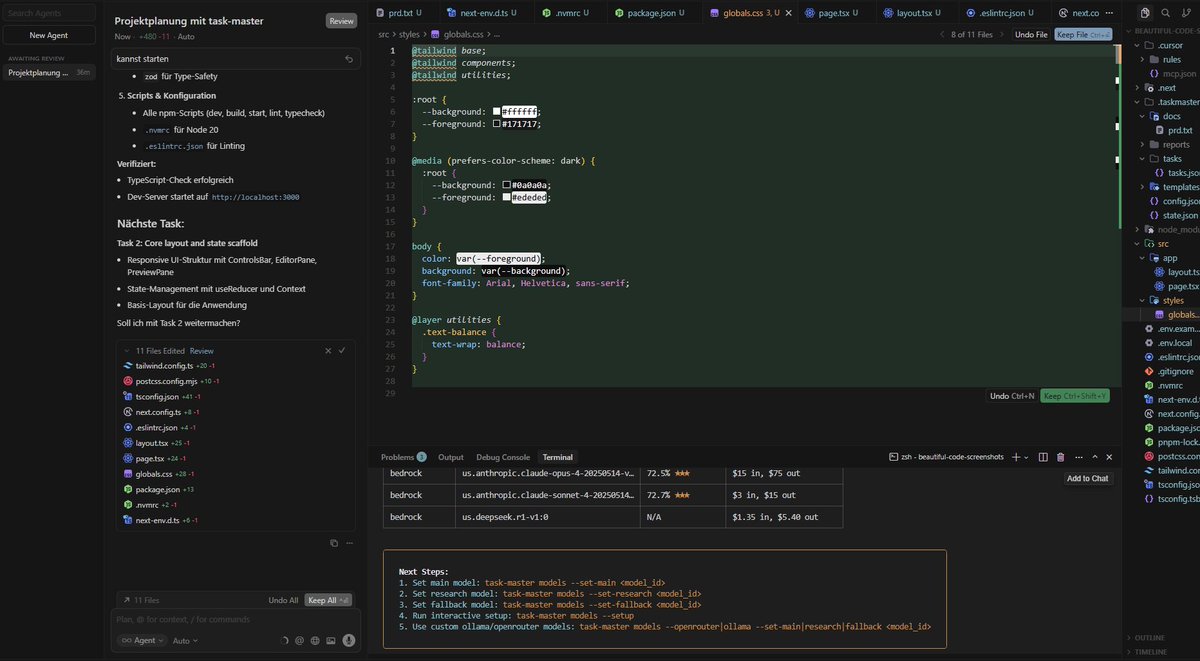Viewport: 1200px width, 661px height.
Task: Click the Keep File button
Action: (x=1083, y=34)
